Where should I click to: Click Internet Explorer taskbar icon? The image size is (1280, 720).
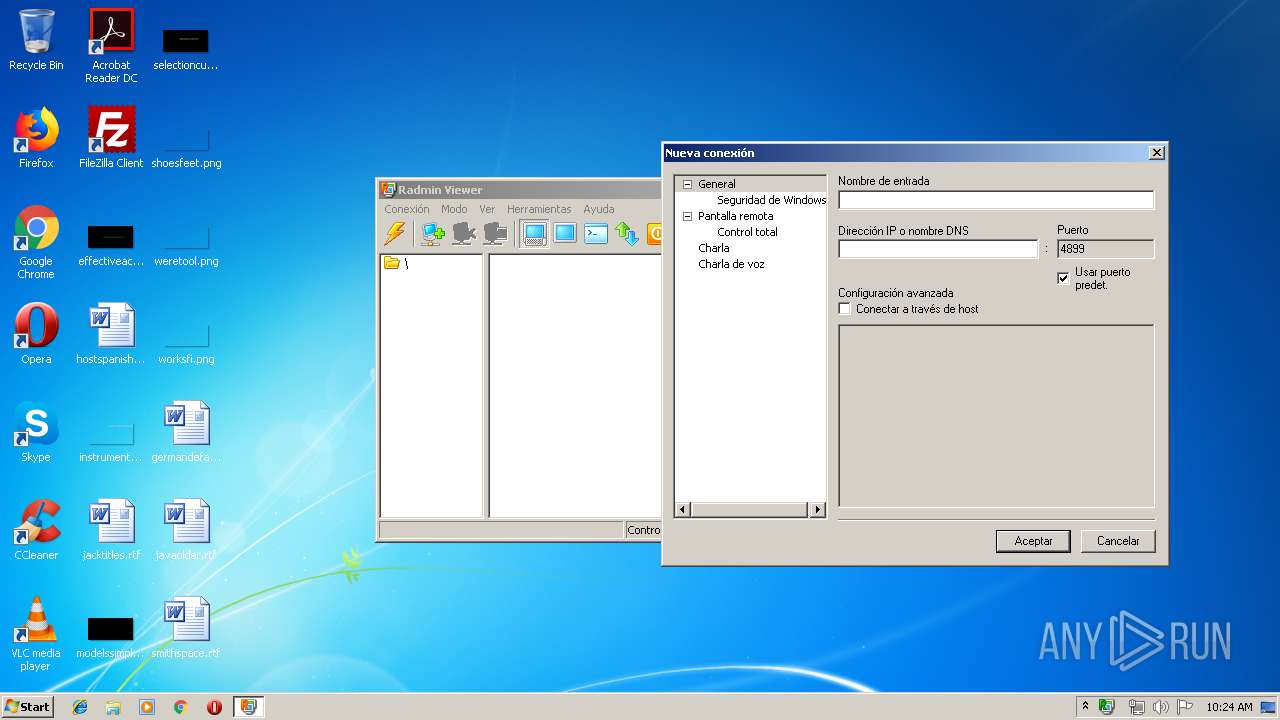click(80, 707)
